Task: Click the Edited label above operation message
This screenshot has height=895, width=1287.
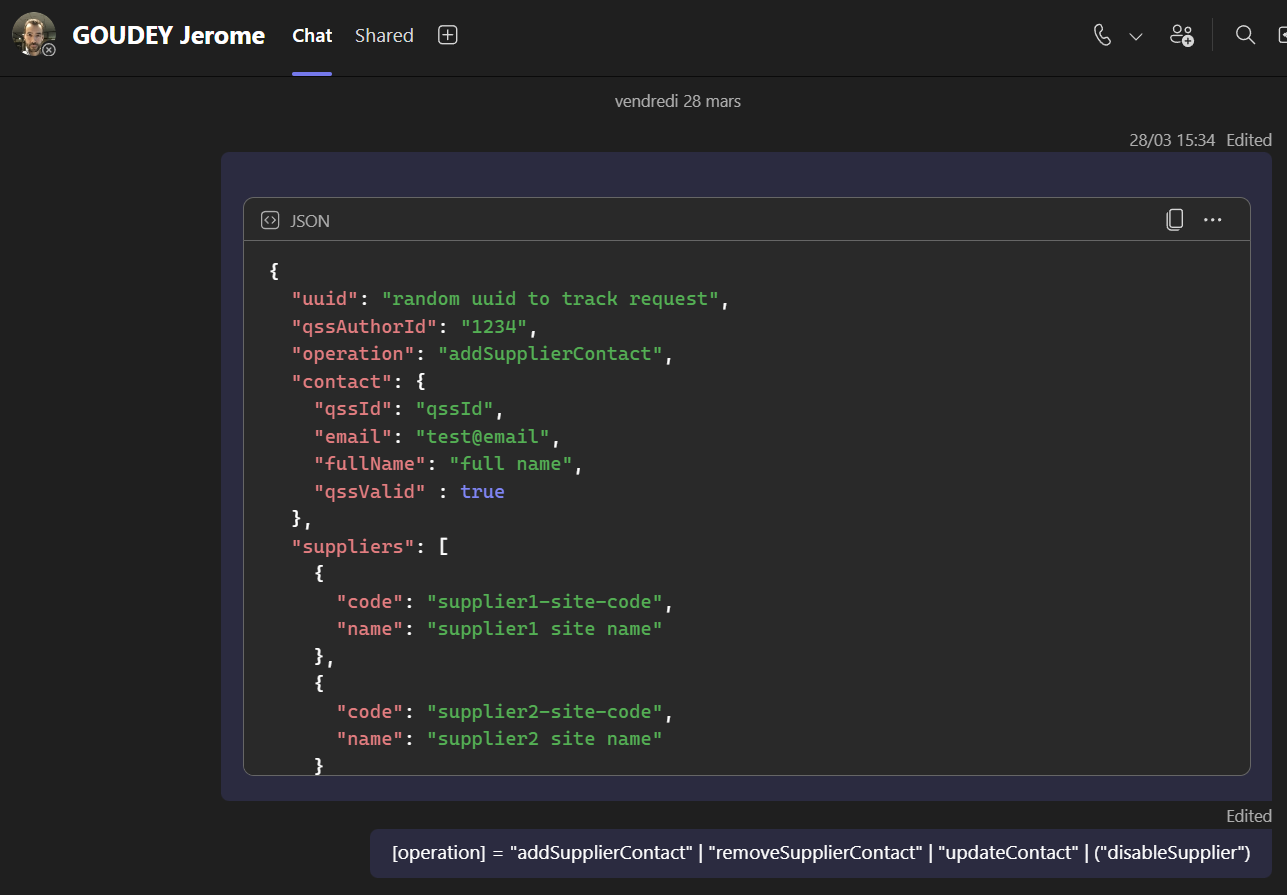Action: point(1249,816)
